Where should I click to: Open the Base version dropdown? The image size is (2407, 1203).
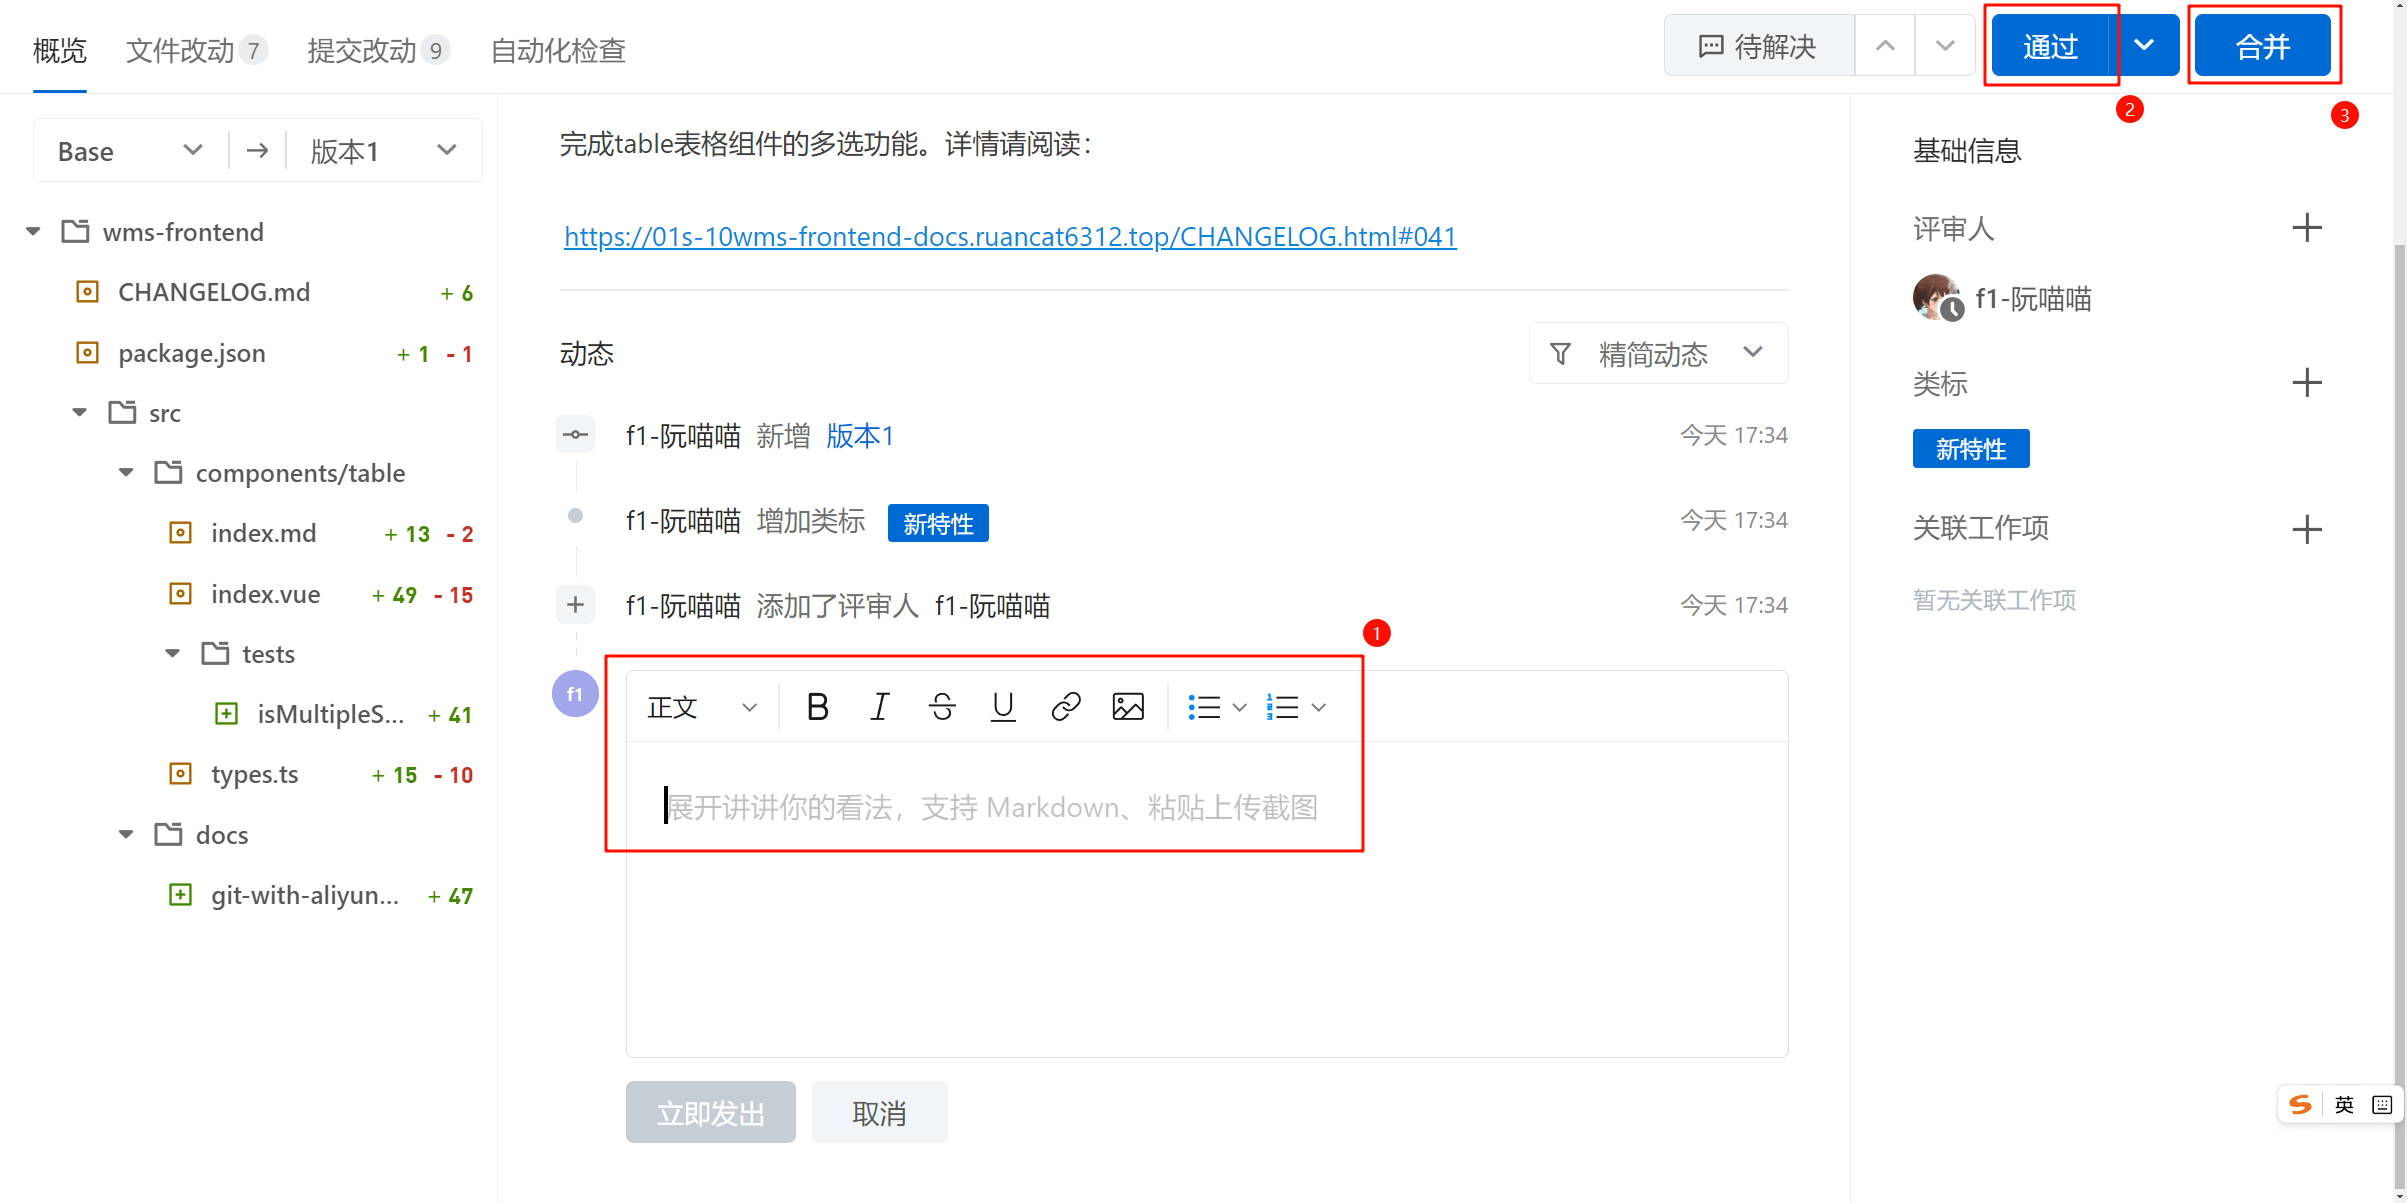tap(130, 151)
